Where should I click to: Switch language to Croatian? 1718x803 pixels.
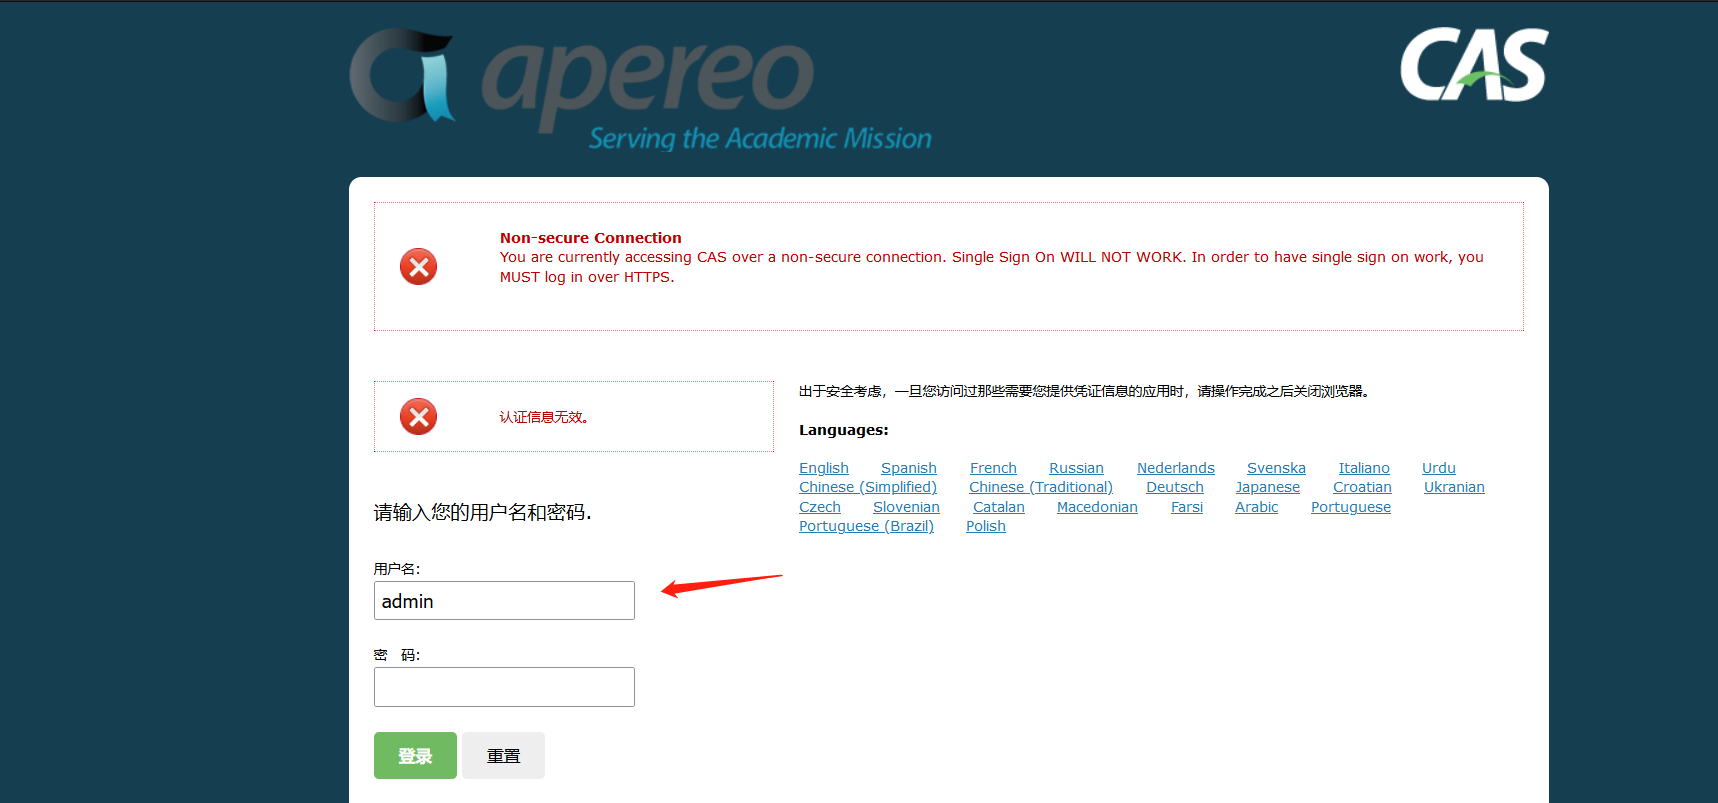[1362, 487]
